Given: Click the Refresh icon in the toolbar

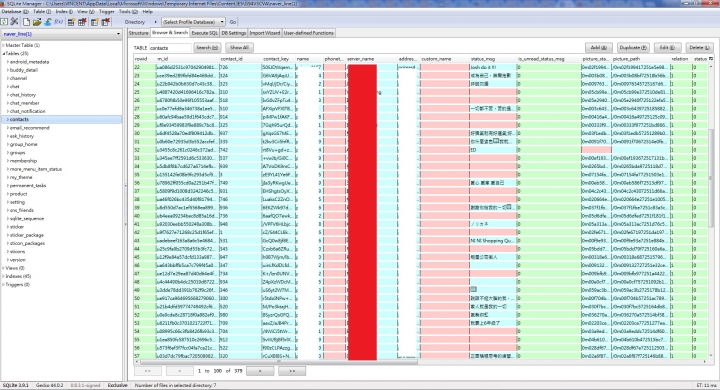Looking at the screenshot, I should [x=4, y=22].
